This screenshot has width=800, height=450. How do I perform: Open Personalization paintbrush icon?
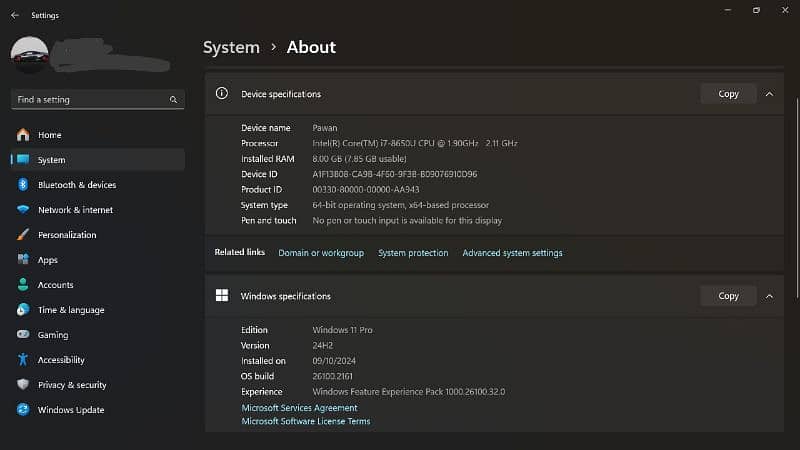22,235
